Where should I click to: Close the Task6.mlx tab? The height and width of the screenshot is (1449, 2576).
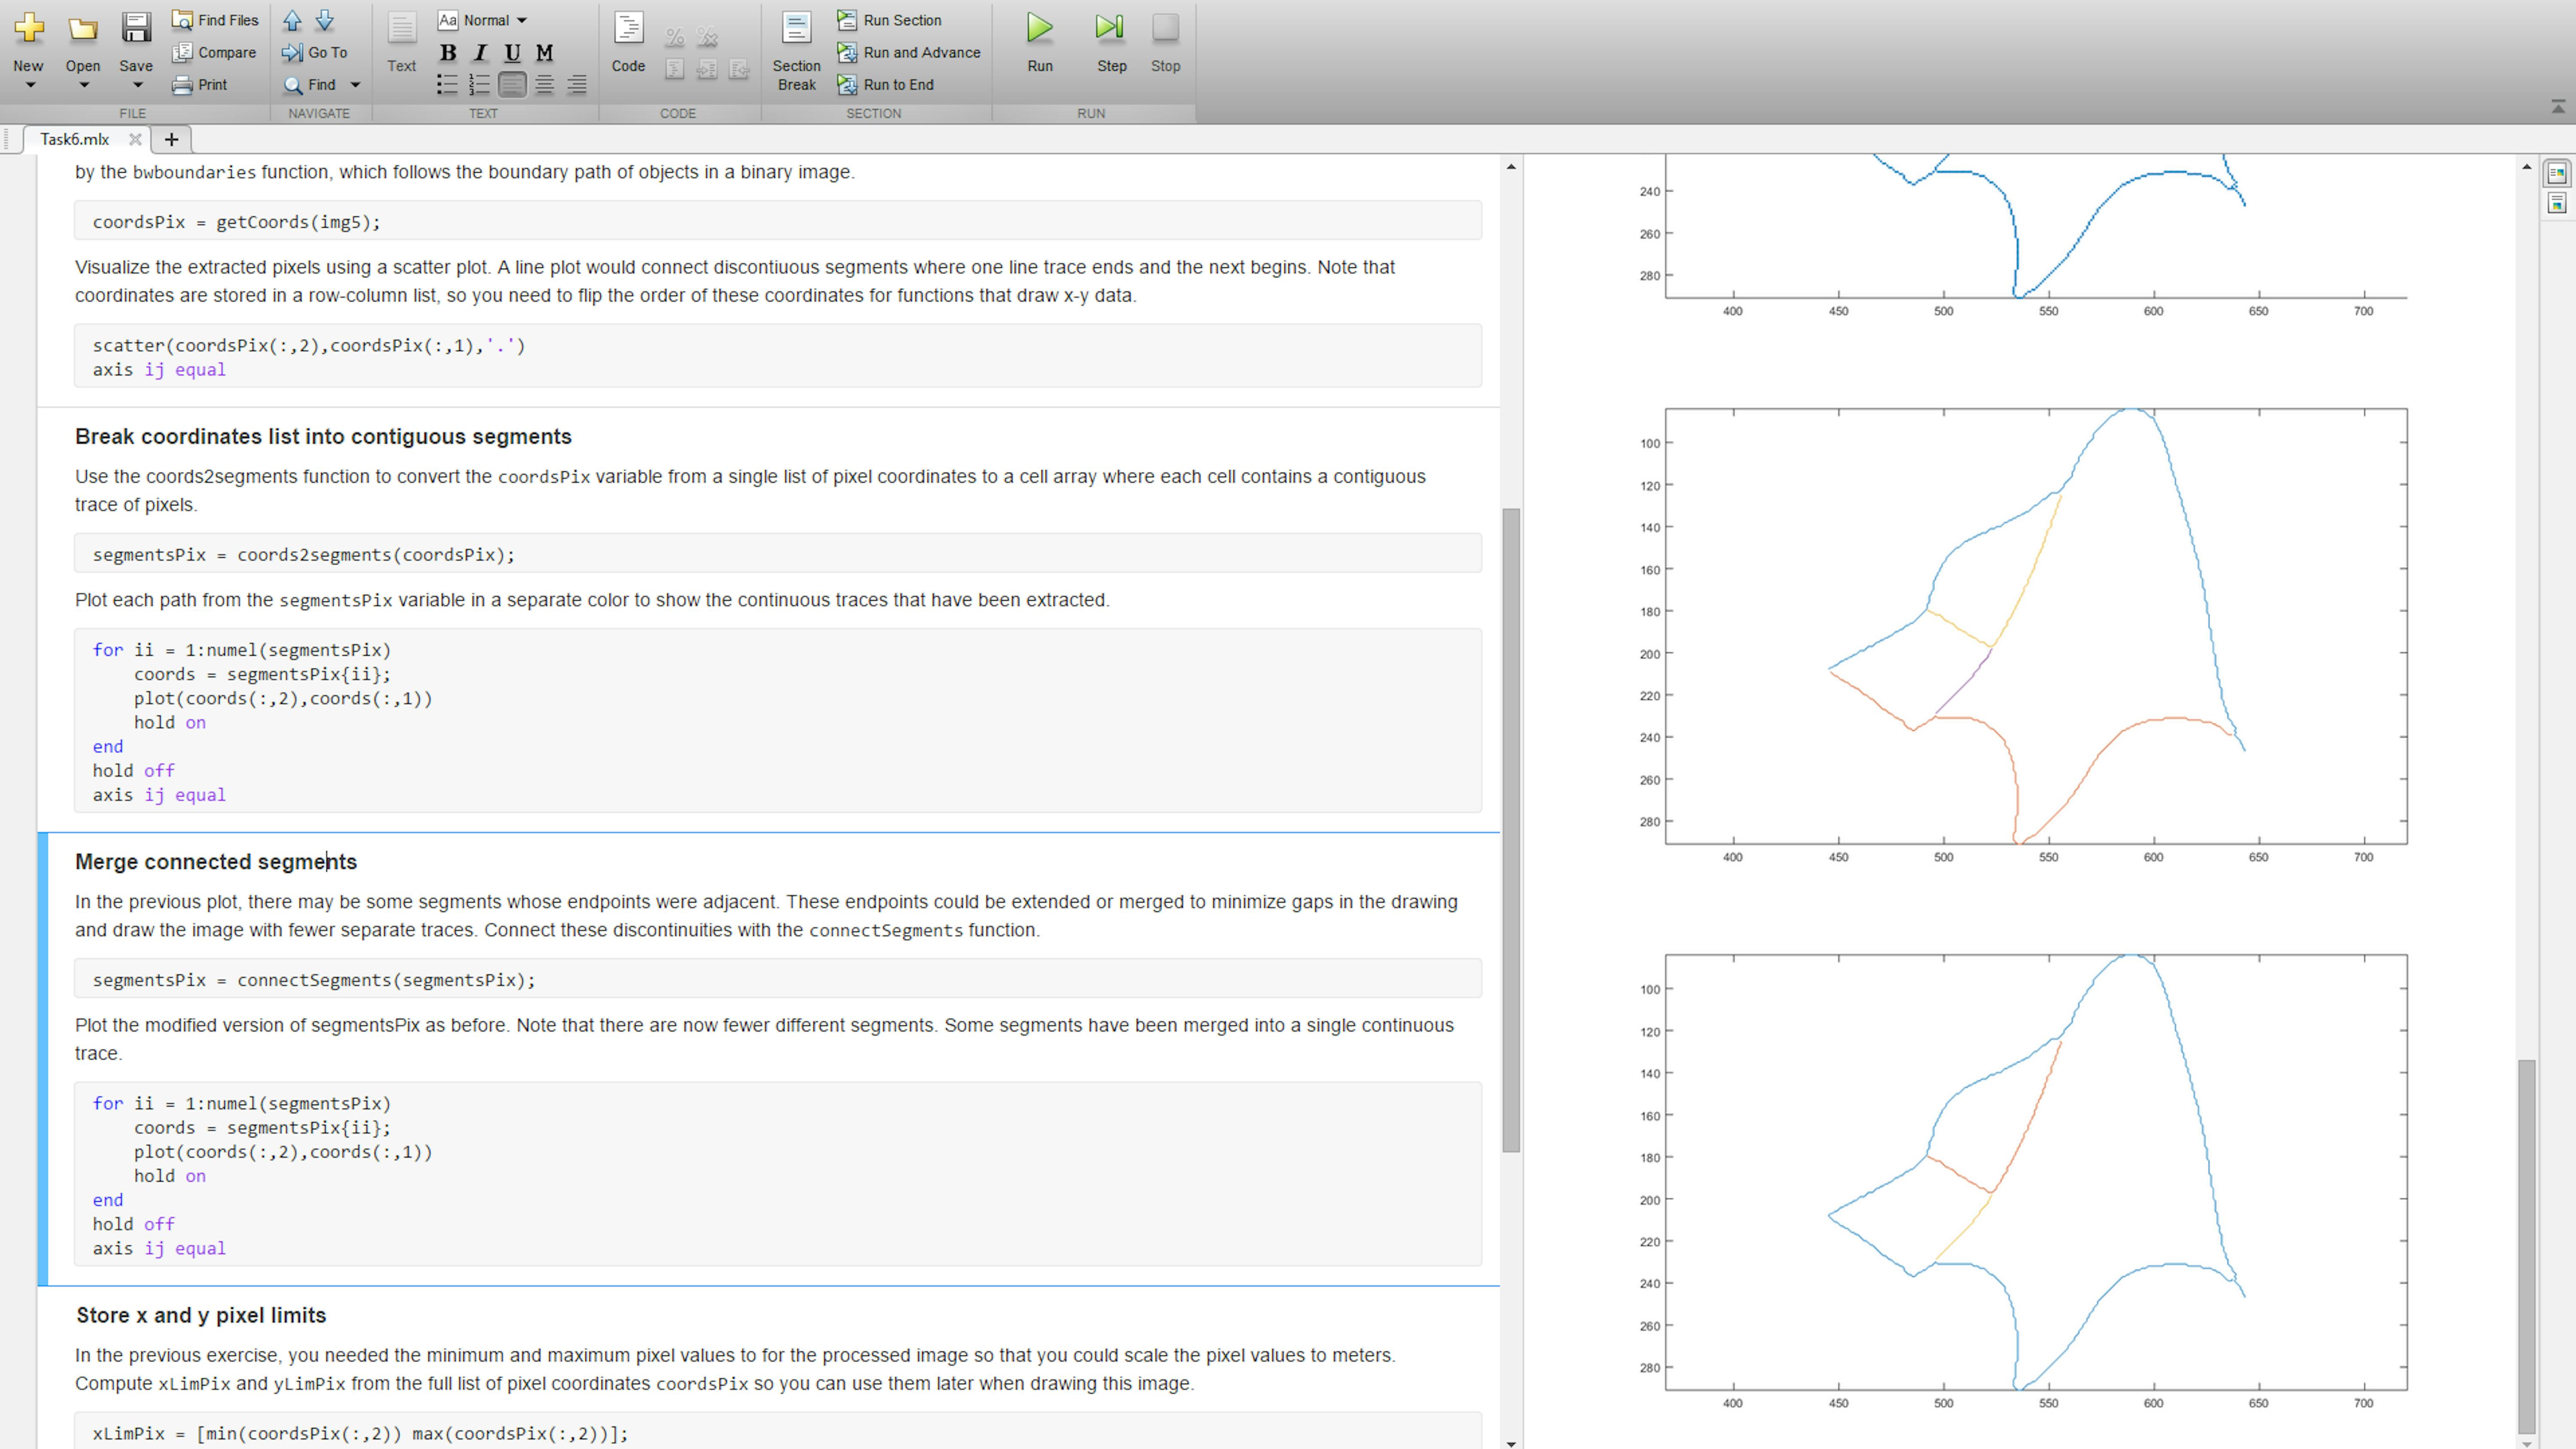coord(135,139)
